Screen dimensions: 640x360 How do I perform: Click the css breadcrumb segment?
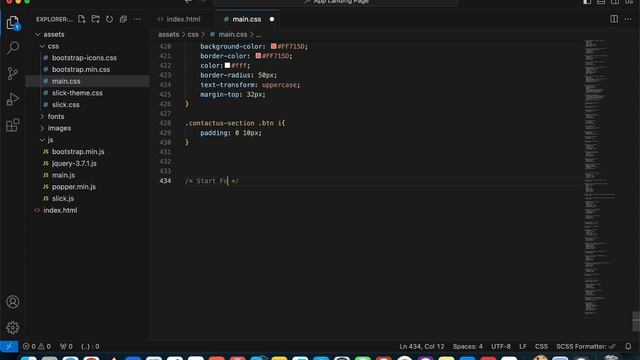click(x=193, y=34)
